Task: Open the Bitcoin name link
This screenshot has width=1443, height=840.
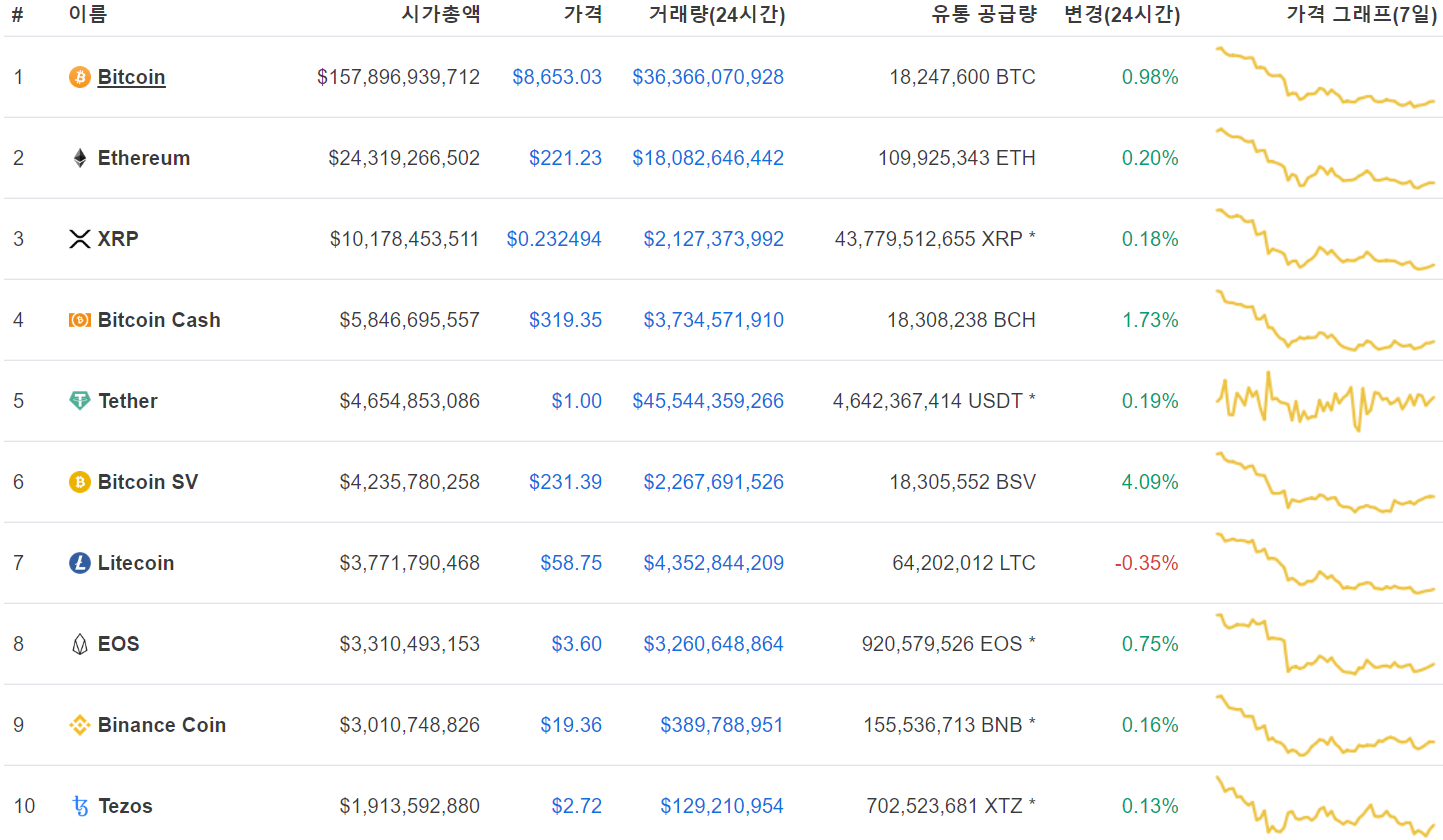Action: [131, 77]
